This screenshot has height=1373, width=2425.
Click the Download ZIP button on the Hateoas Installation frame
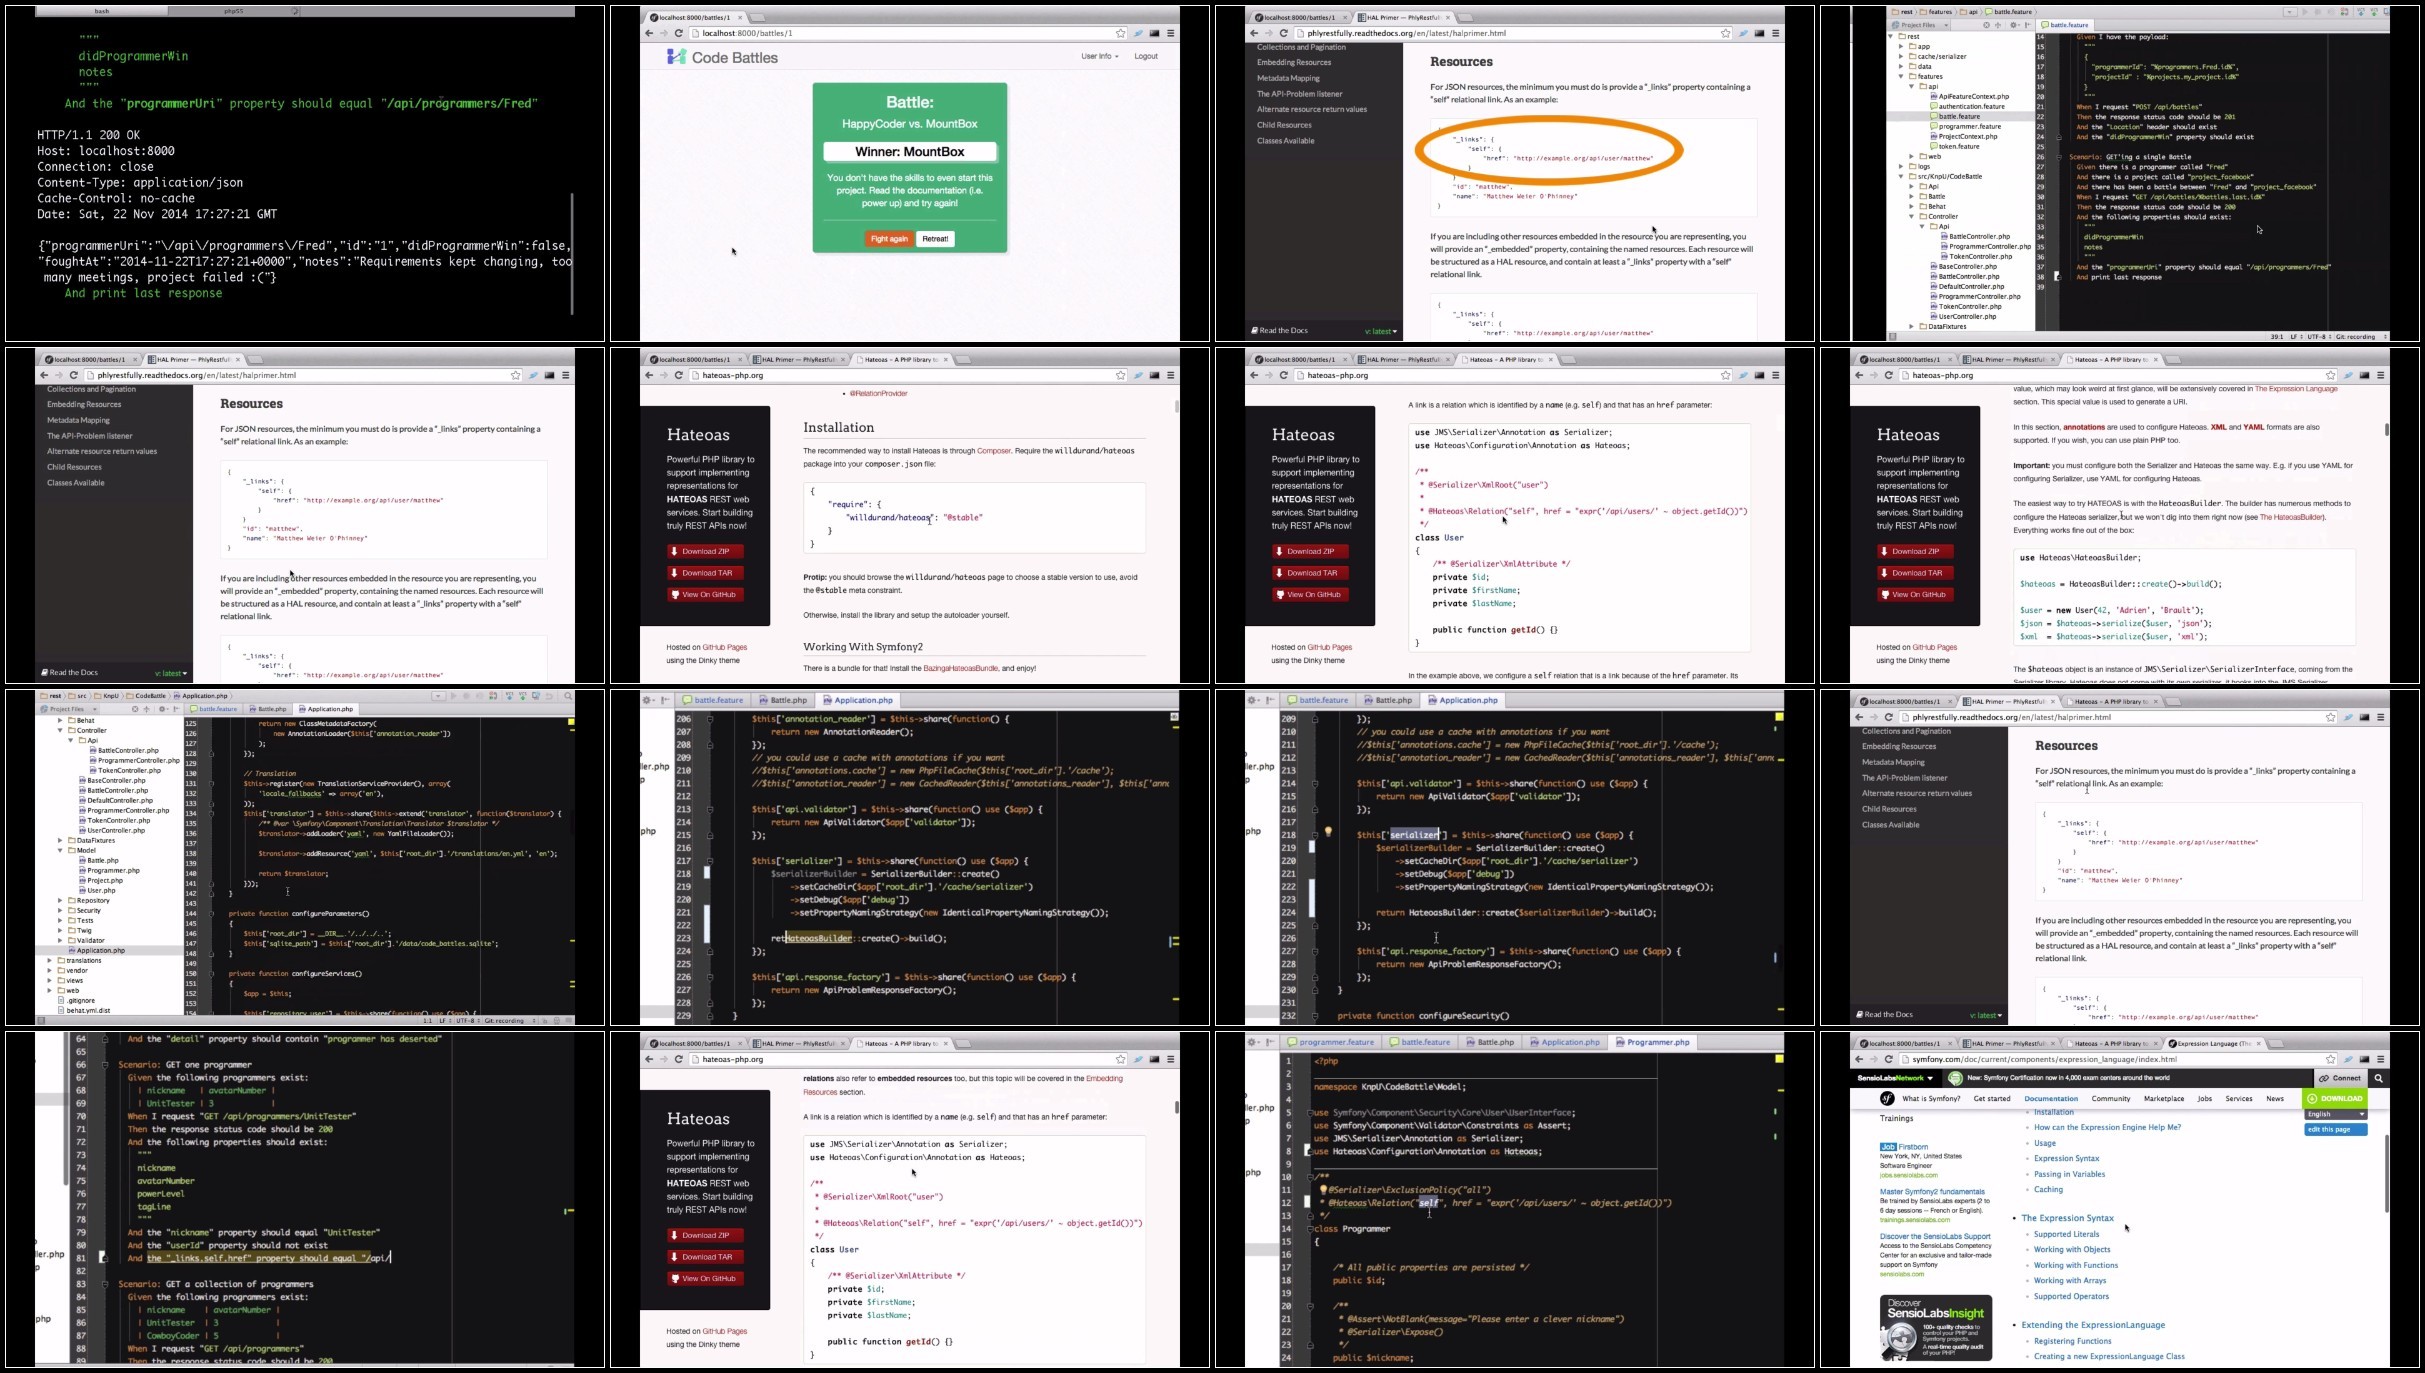706,551
